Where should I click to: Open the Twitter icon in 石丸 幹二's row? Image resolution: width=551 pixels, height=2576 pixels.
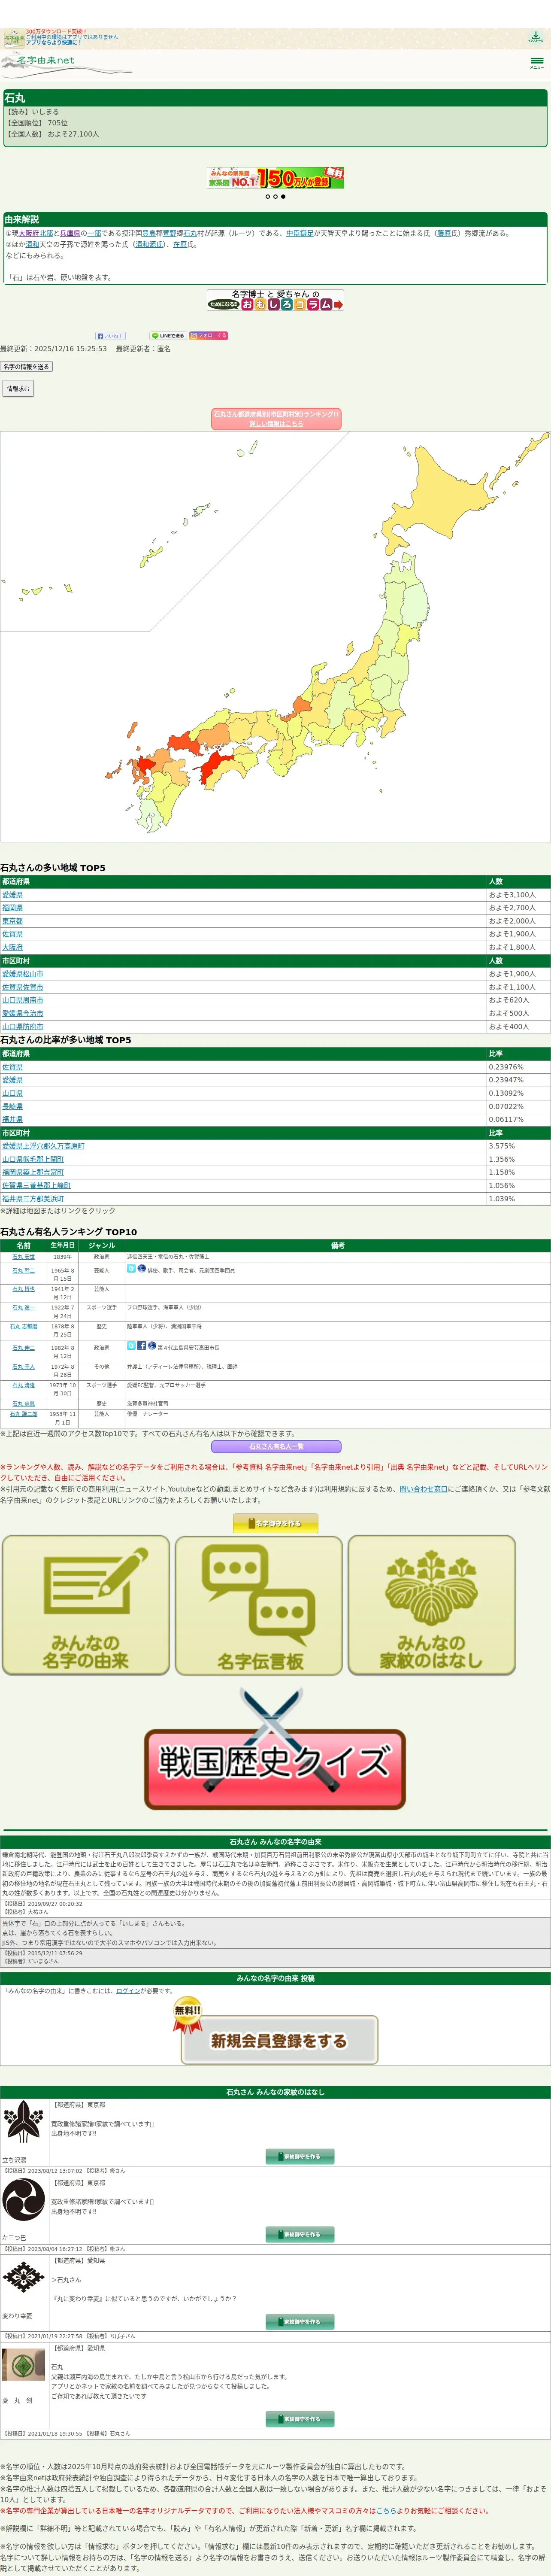(131, 1268)
